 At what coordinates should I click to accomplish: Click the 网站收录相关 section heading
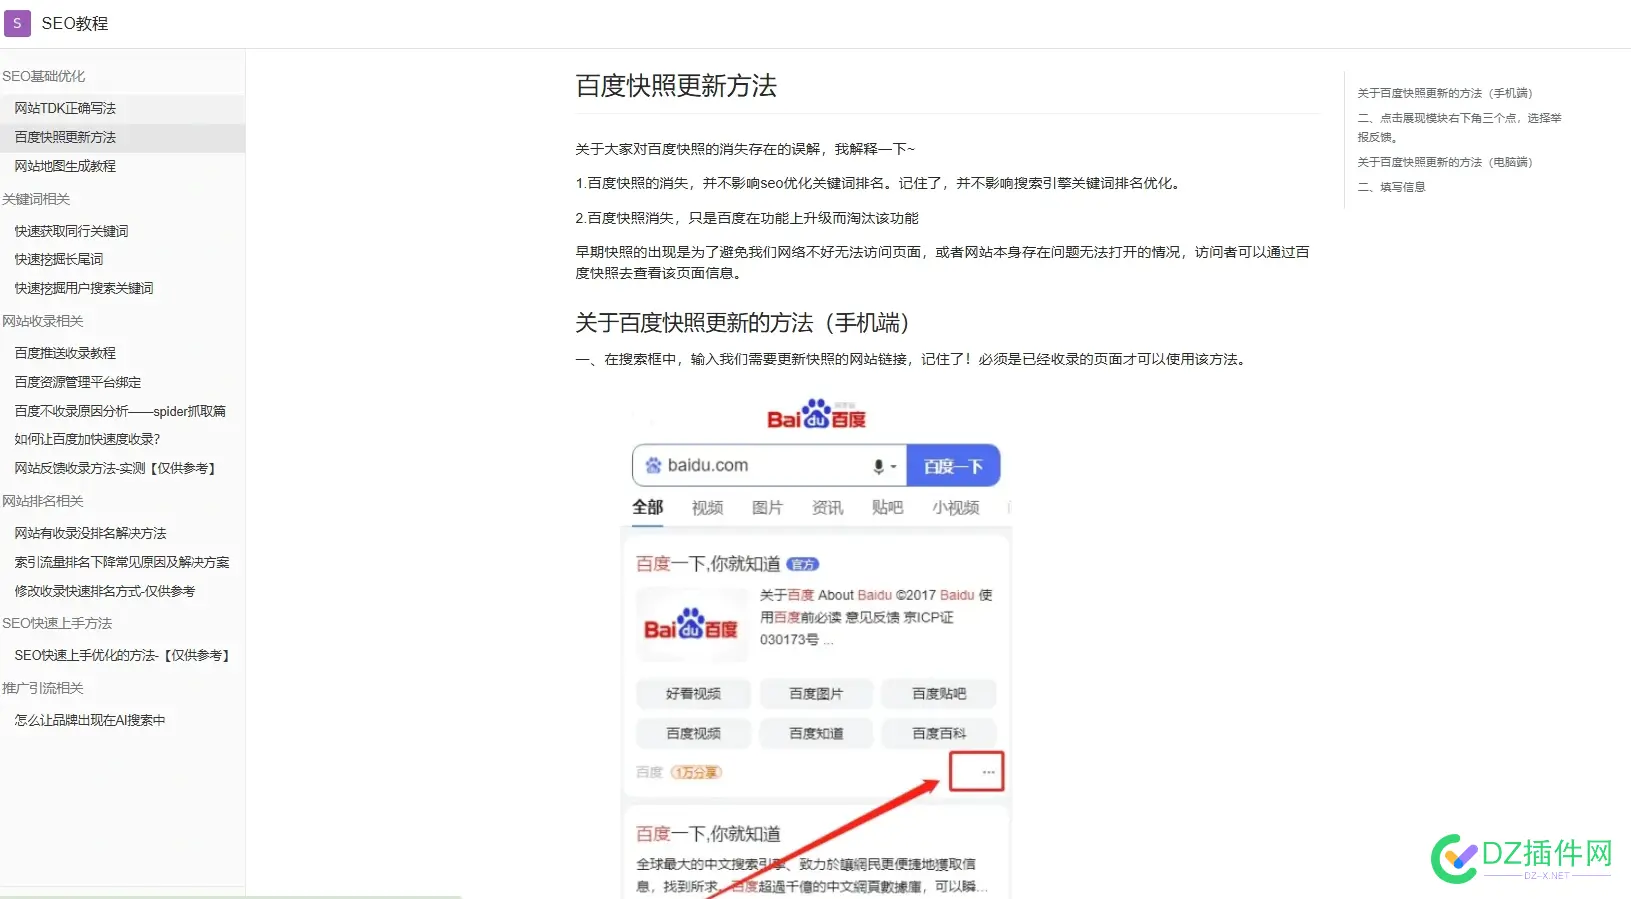pos(43,321)
